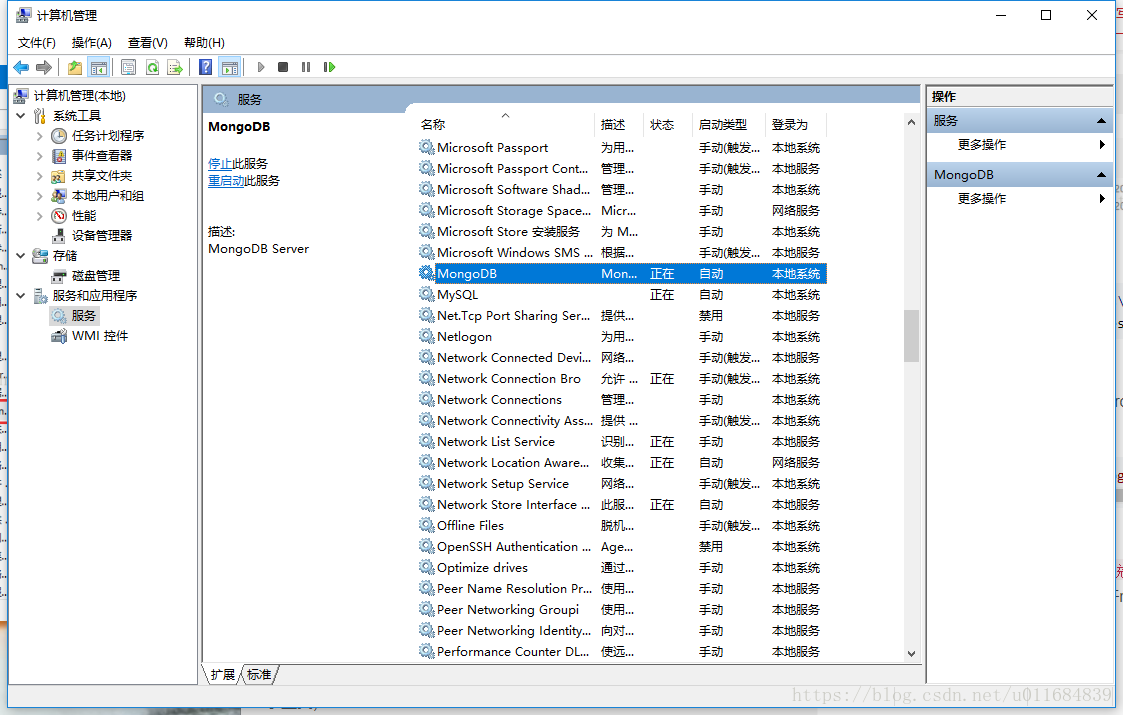Sort by 启动类型 column header
1123x715 pixels.
(728, 125)
